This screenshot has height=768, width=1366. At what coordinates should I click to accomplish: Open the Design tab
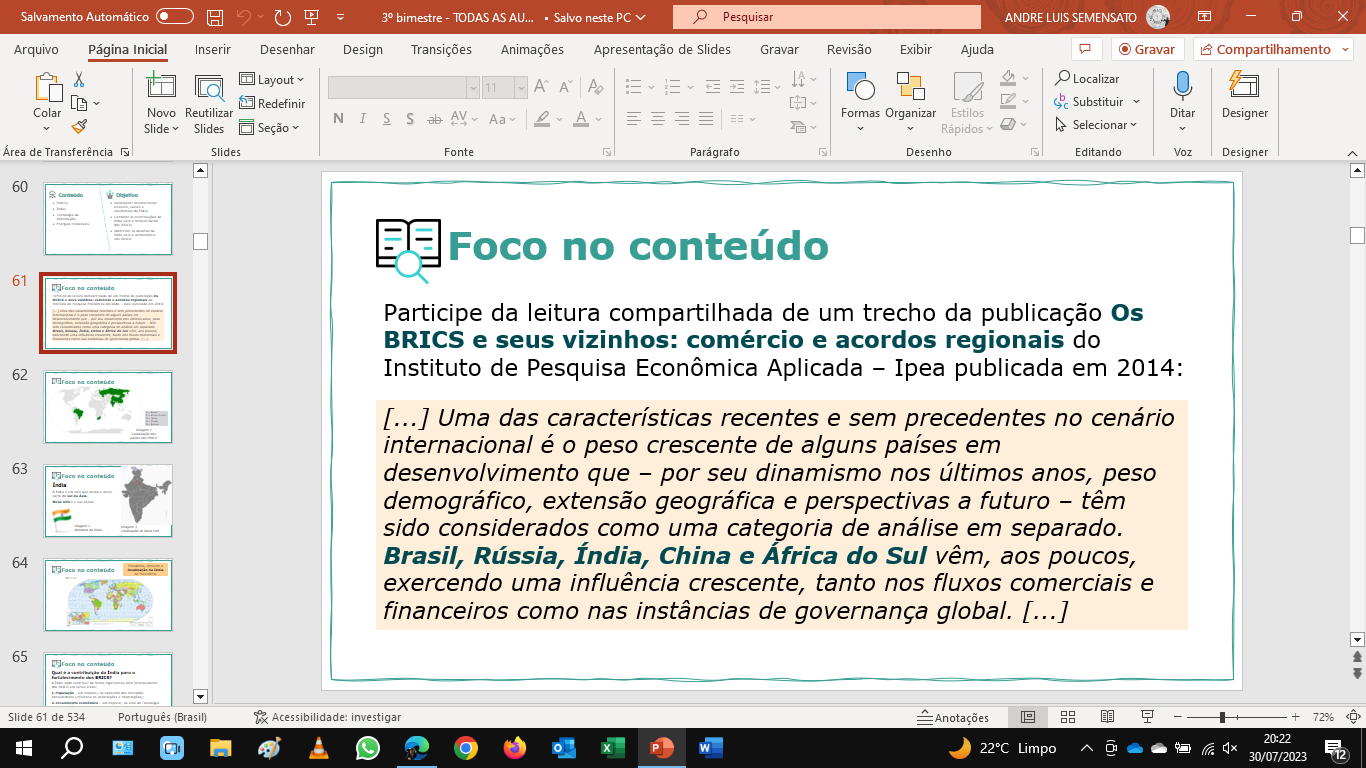tap(362, 49)
